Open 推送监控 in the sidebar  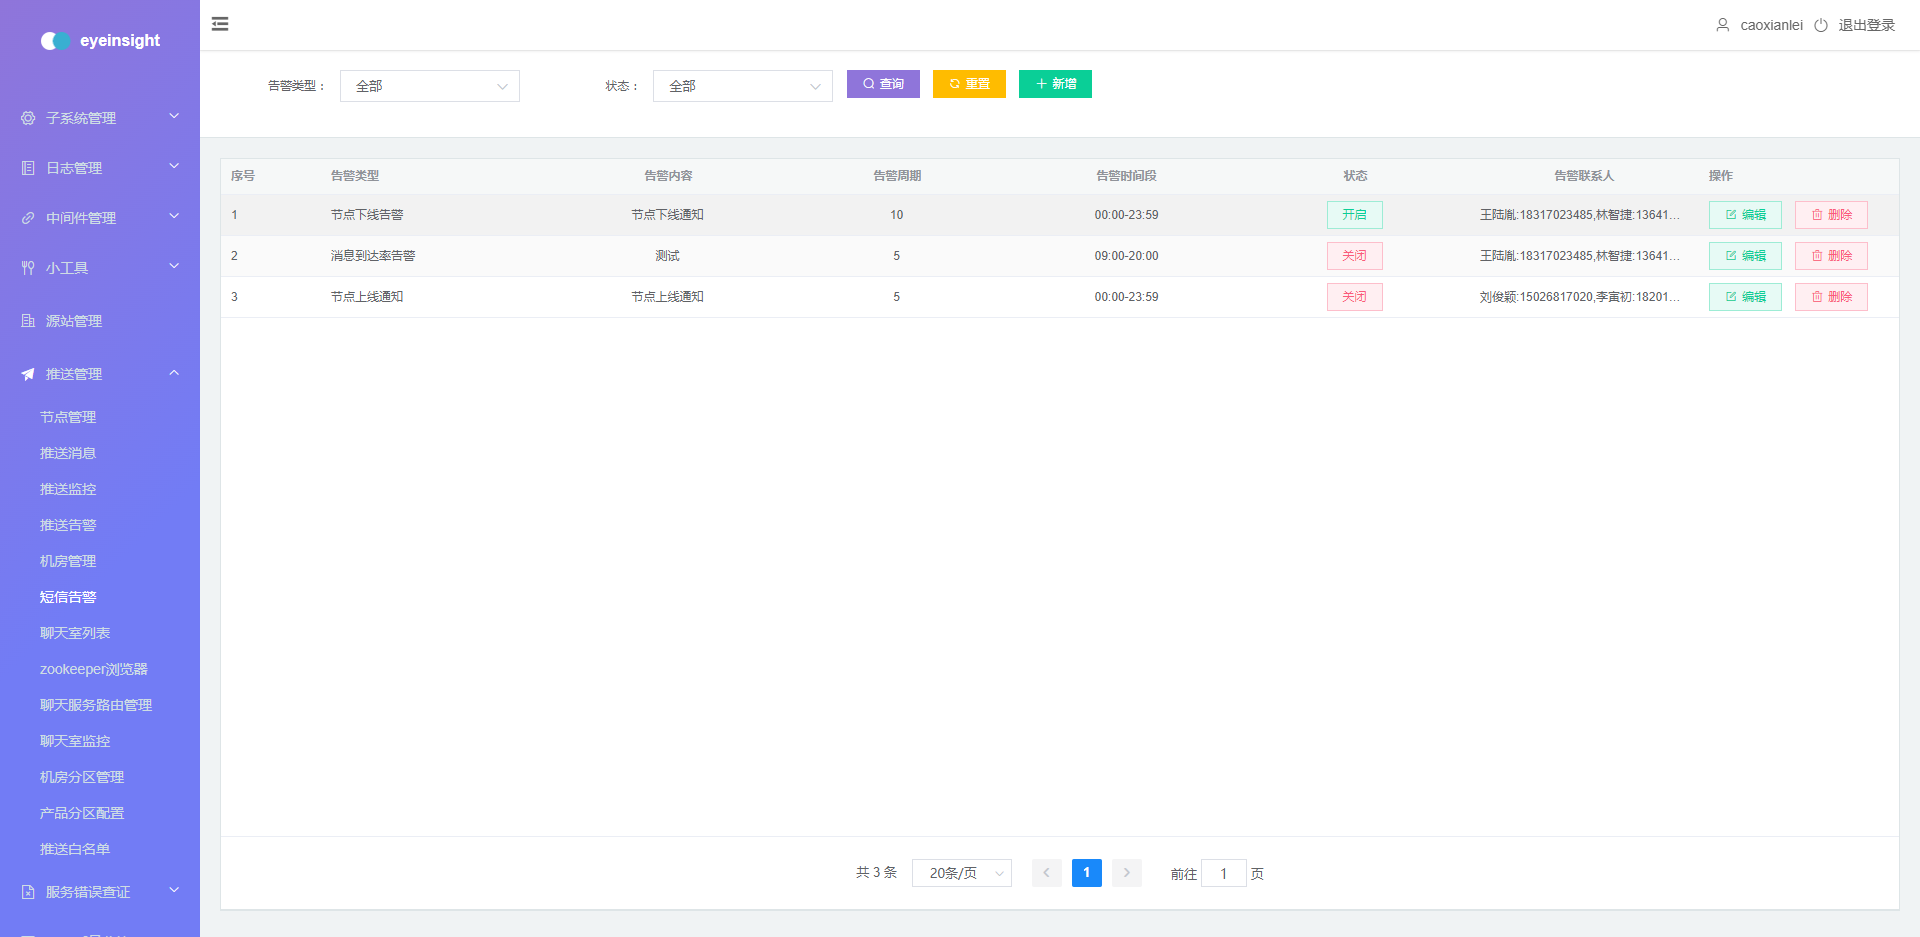click(x=68, y=489)
